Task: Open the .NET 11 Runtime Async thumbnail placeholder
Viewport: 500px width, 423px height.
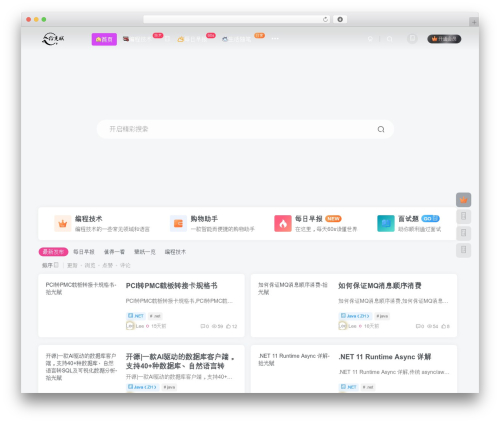Action: pos(294,359)
